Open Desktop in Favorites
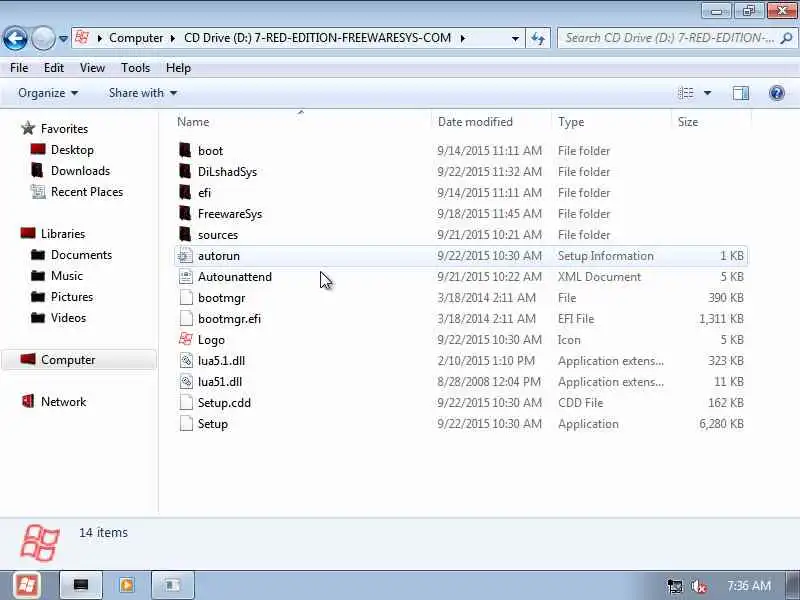 pos(72,150)
